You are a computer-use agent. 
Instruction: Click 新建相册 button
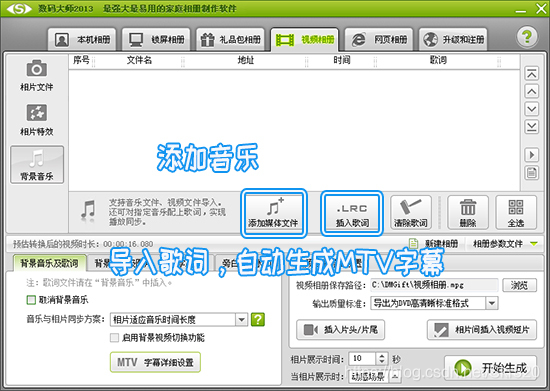434,243
